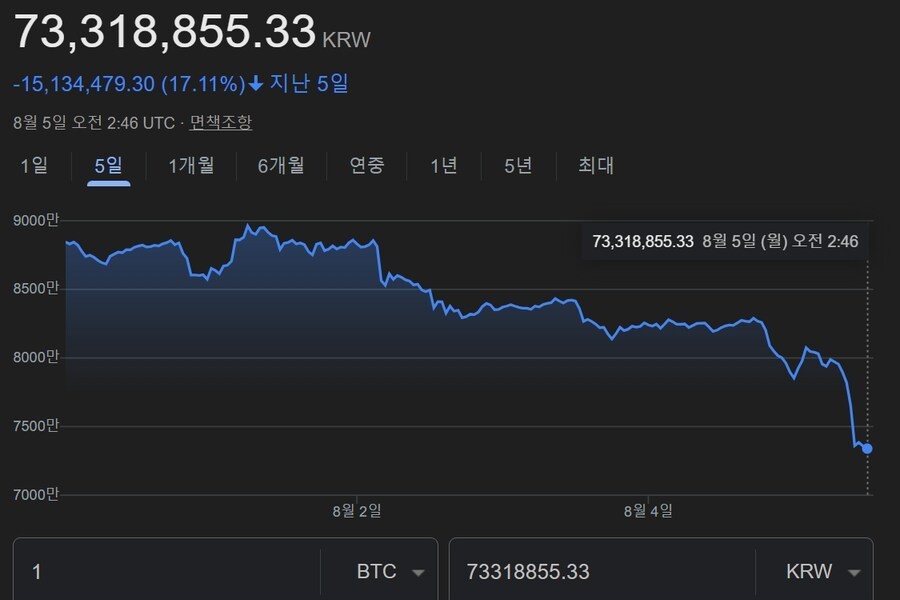Expand the KRW currency dropdown
Screen dimensions: 900x600
tap(823, 572)
